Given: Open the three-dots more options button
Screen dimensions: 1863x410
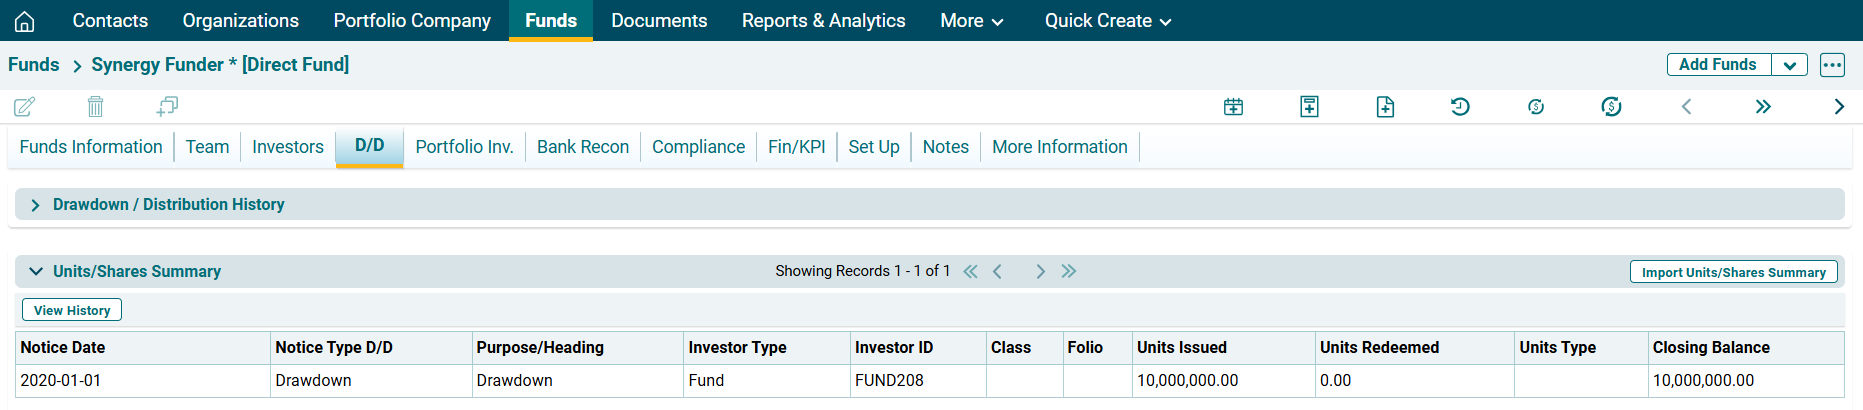Looking at the screenshot, I should pyautogui.click(x=1832, y=65).
